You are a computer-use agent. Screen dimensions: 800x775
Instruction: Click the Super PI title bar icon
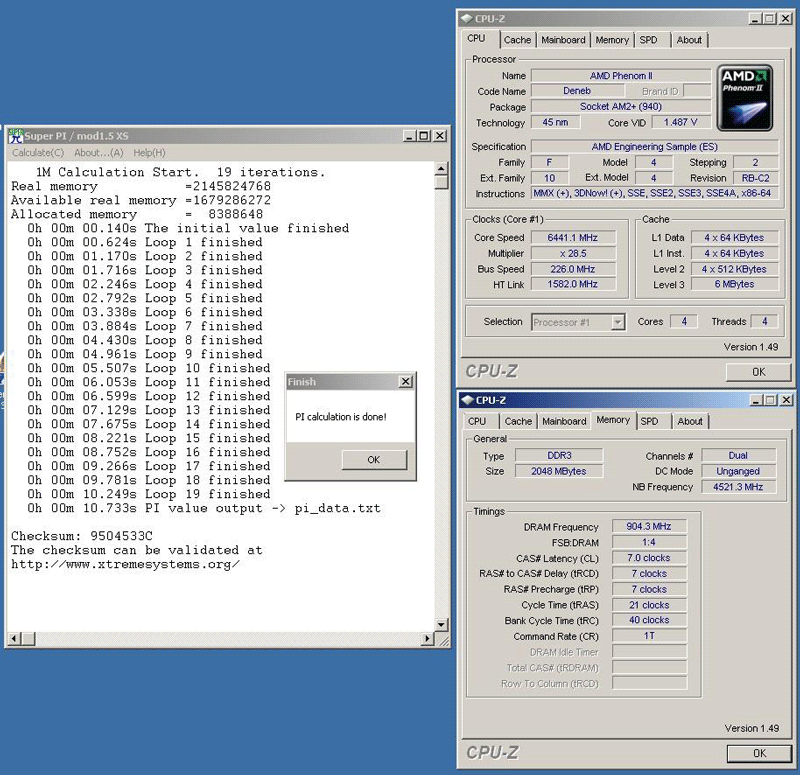click(16, 136)
